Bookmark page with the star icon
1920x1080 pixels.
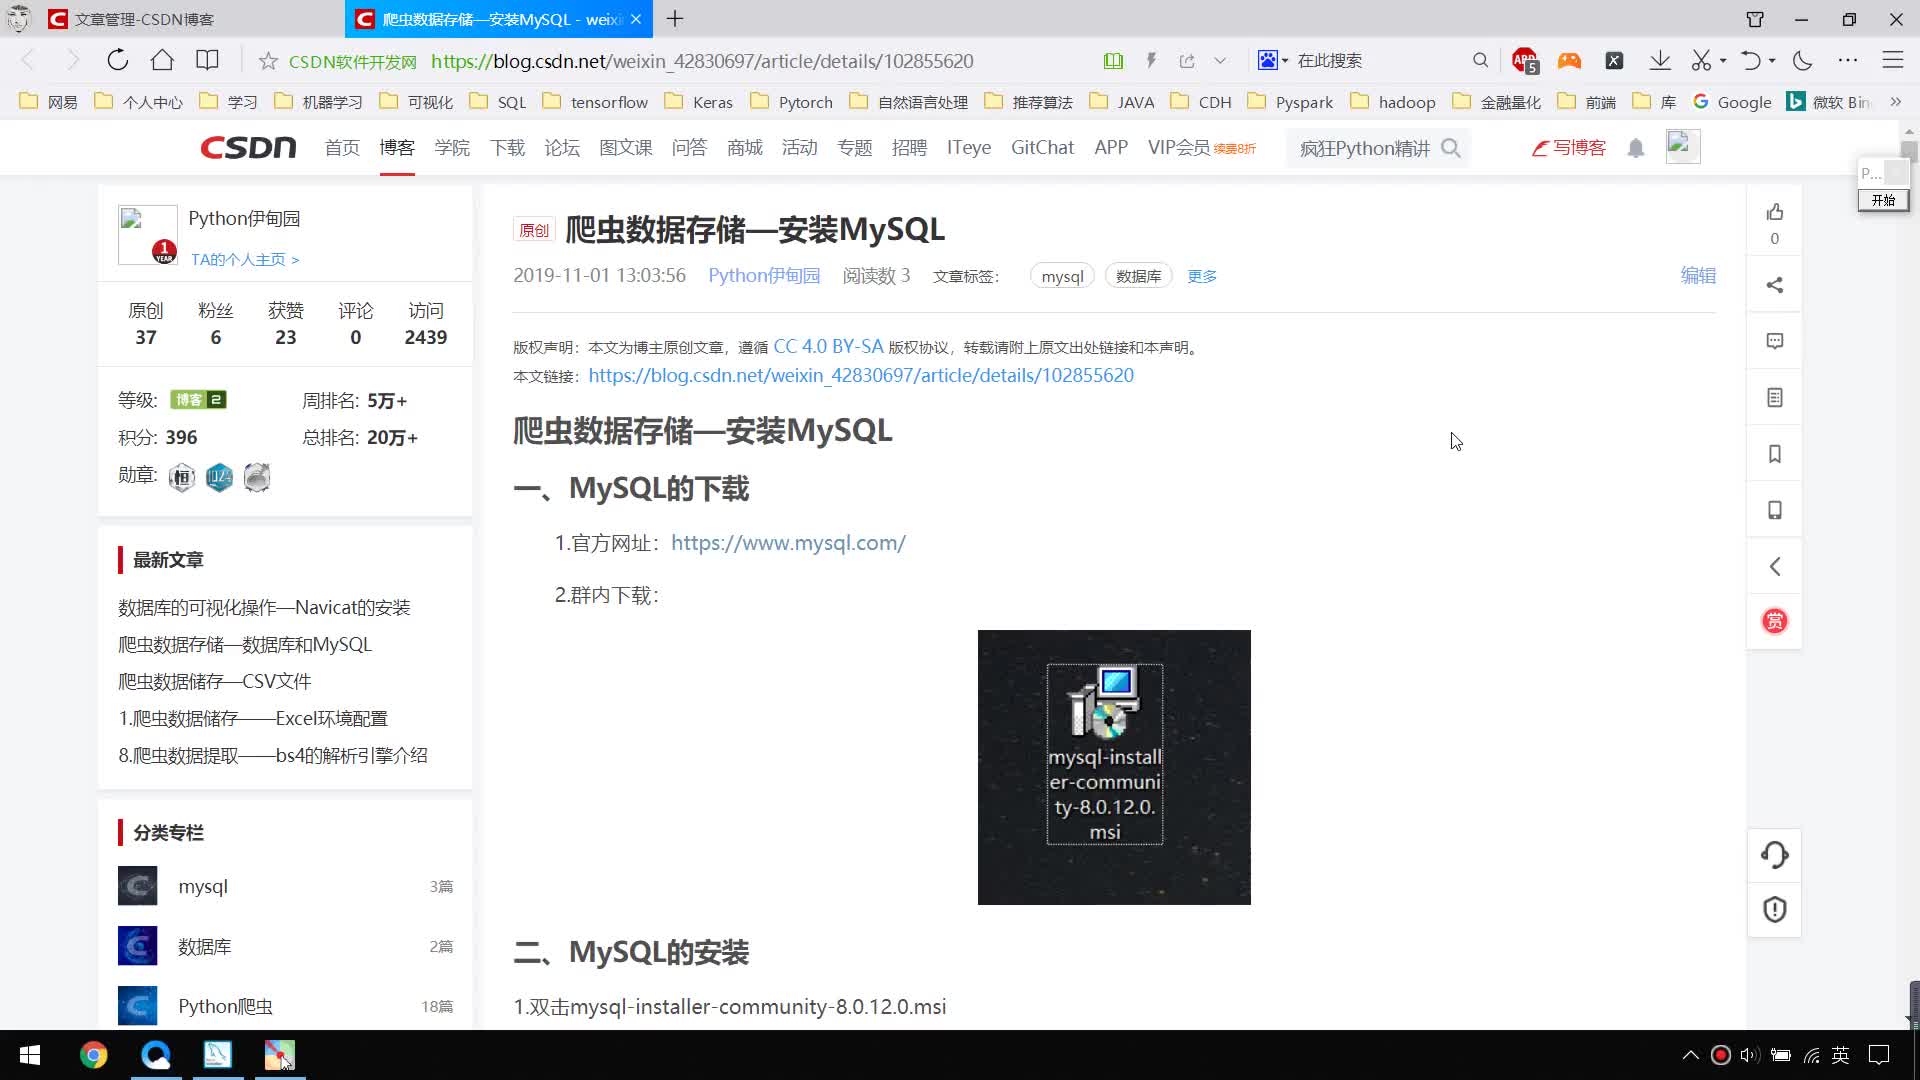click(268, 61)
